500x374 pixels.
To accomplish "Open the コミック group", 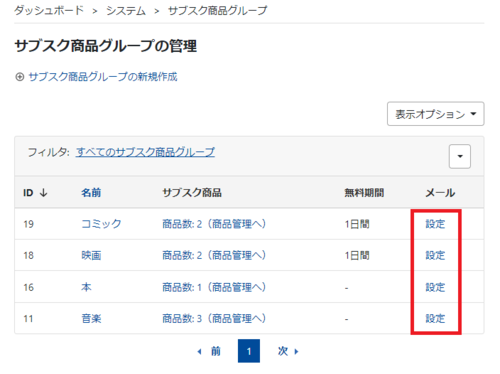I will [x=101, y=224].
